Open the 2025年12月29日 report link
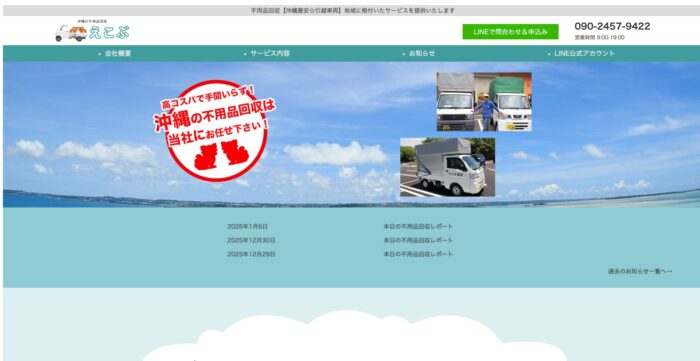The height and width of the screenshot is (361, 700). tap(418, 254)
